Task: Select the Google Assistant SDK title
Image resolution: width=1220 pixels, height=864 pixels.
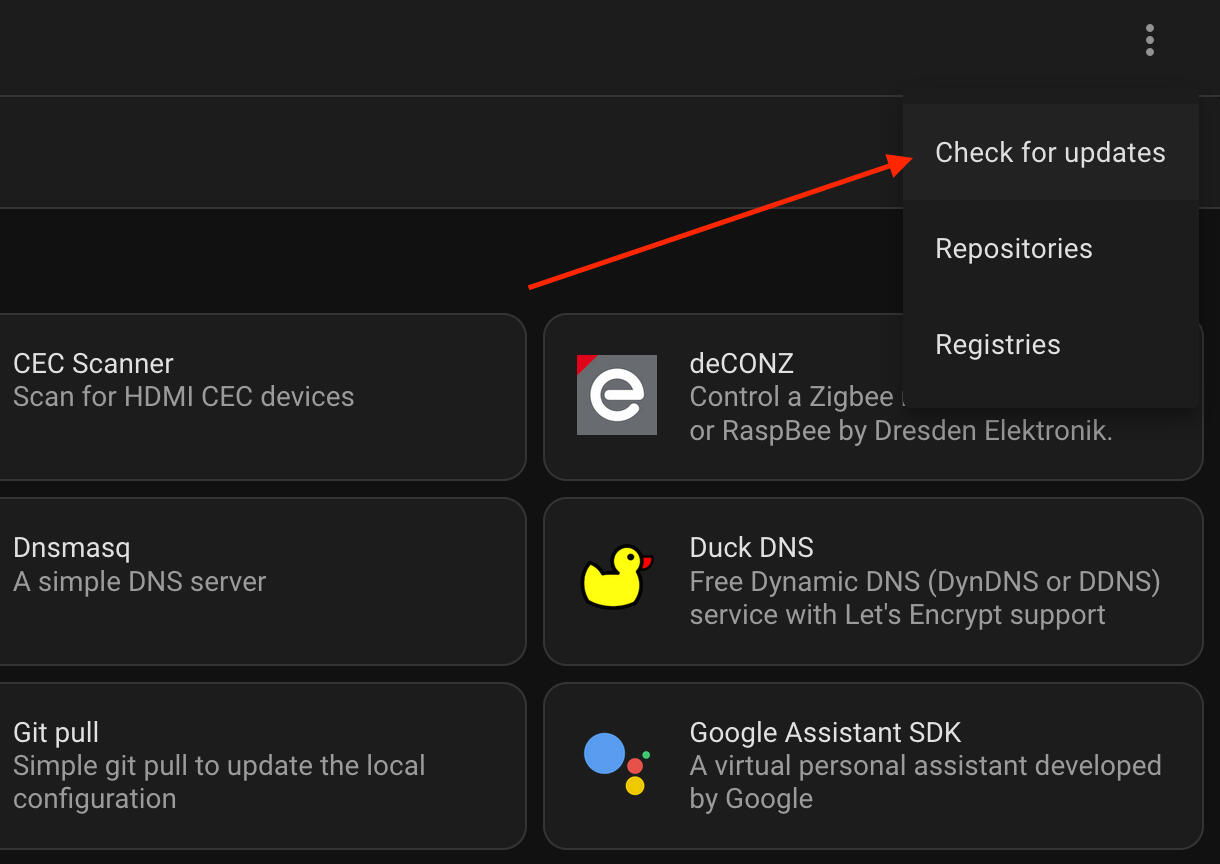Action: pos(825,732)
